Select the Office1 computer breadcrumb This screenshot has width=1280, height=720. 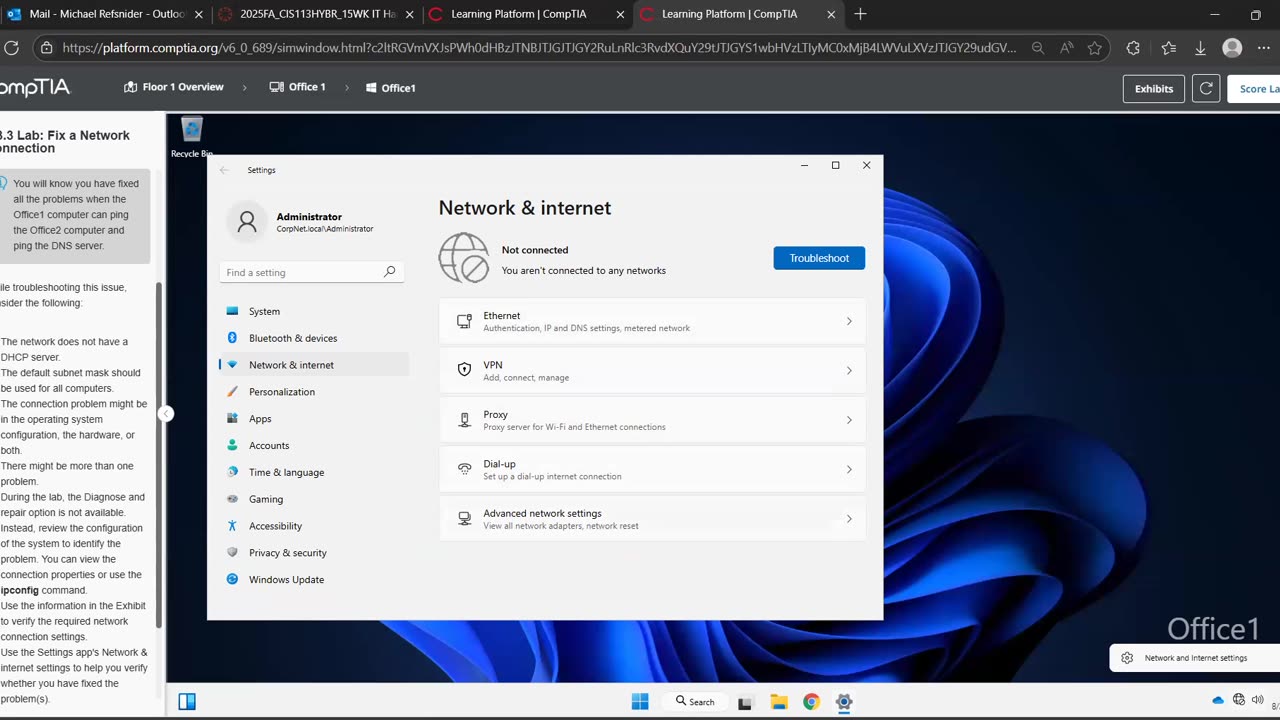coord(391,88)
